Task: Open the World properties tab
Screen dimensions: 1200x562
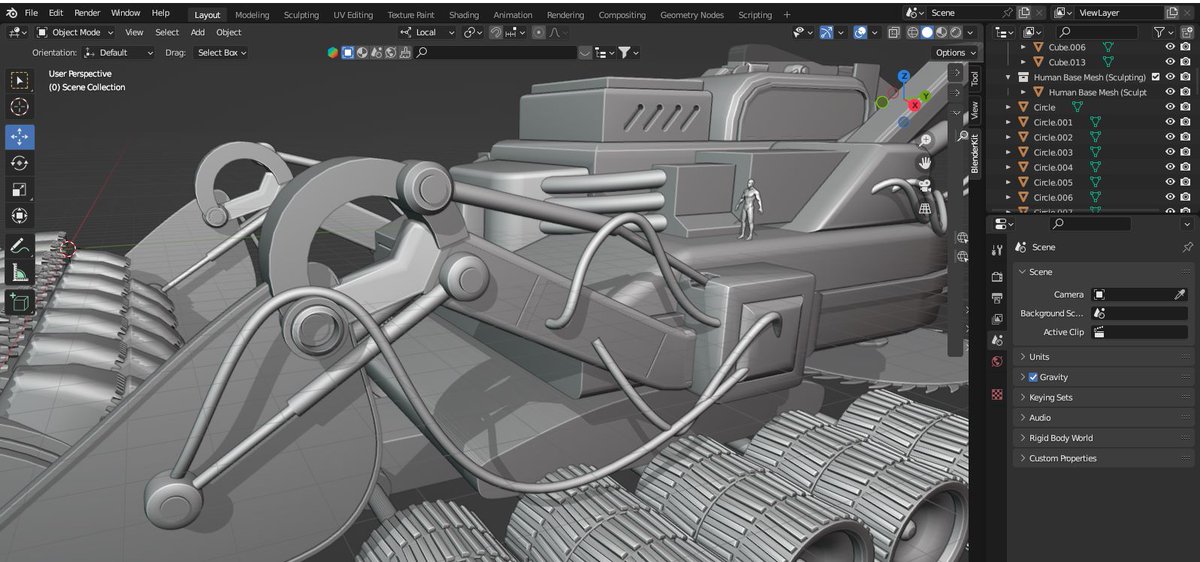Action: point(997,362)
